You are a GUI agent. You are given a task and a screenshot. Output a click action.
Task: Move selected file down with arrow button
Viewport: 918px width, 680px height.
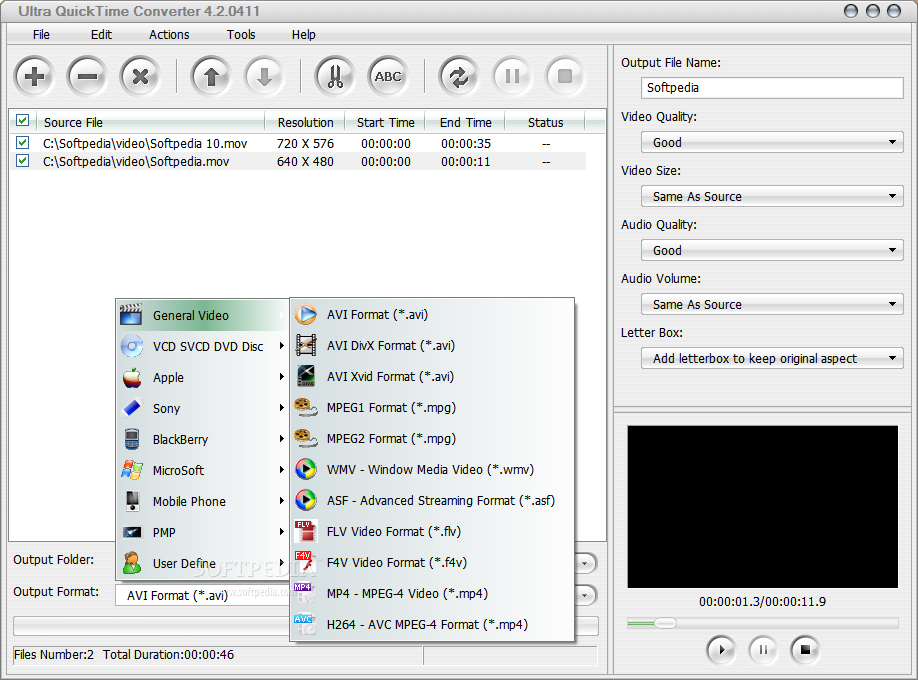264,76
